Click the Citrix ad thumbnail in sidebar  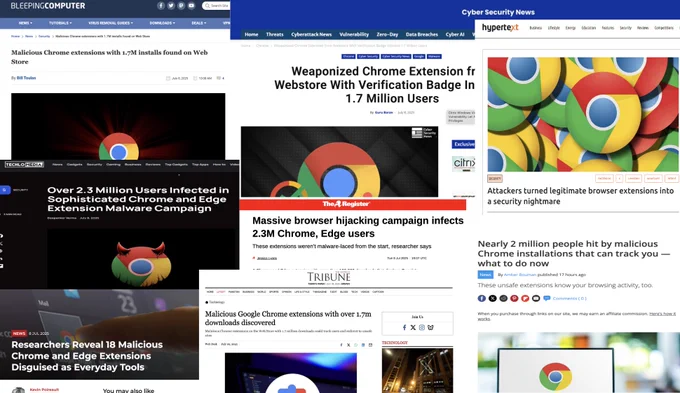464,164
